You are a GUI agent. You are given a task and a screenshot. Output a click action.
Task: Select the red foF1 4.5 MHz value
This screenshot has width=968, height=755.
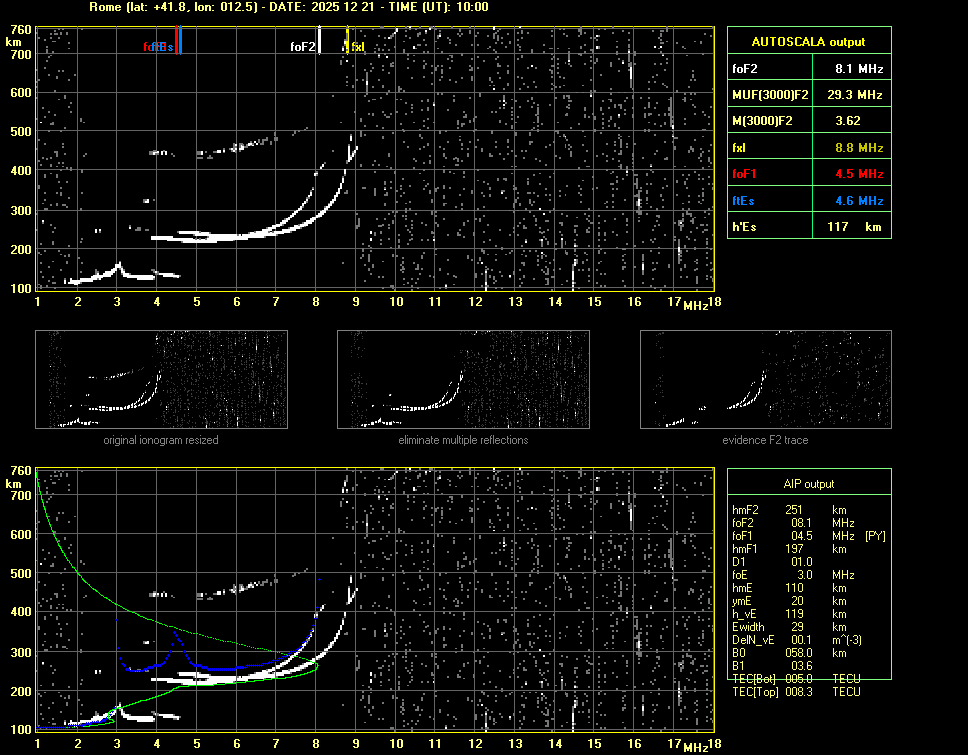(x=859, y=174)
